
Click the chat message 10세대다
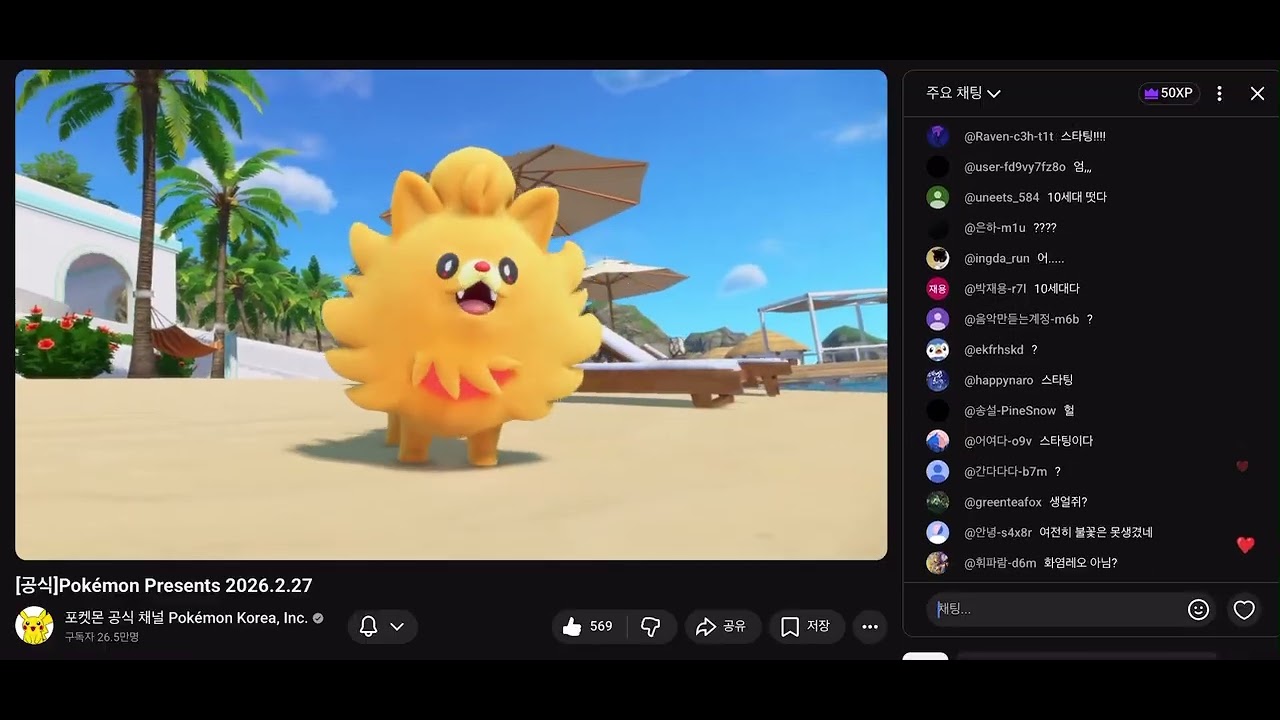(1057, 289)
